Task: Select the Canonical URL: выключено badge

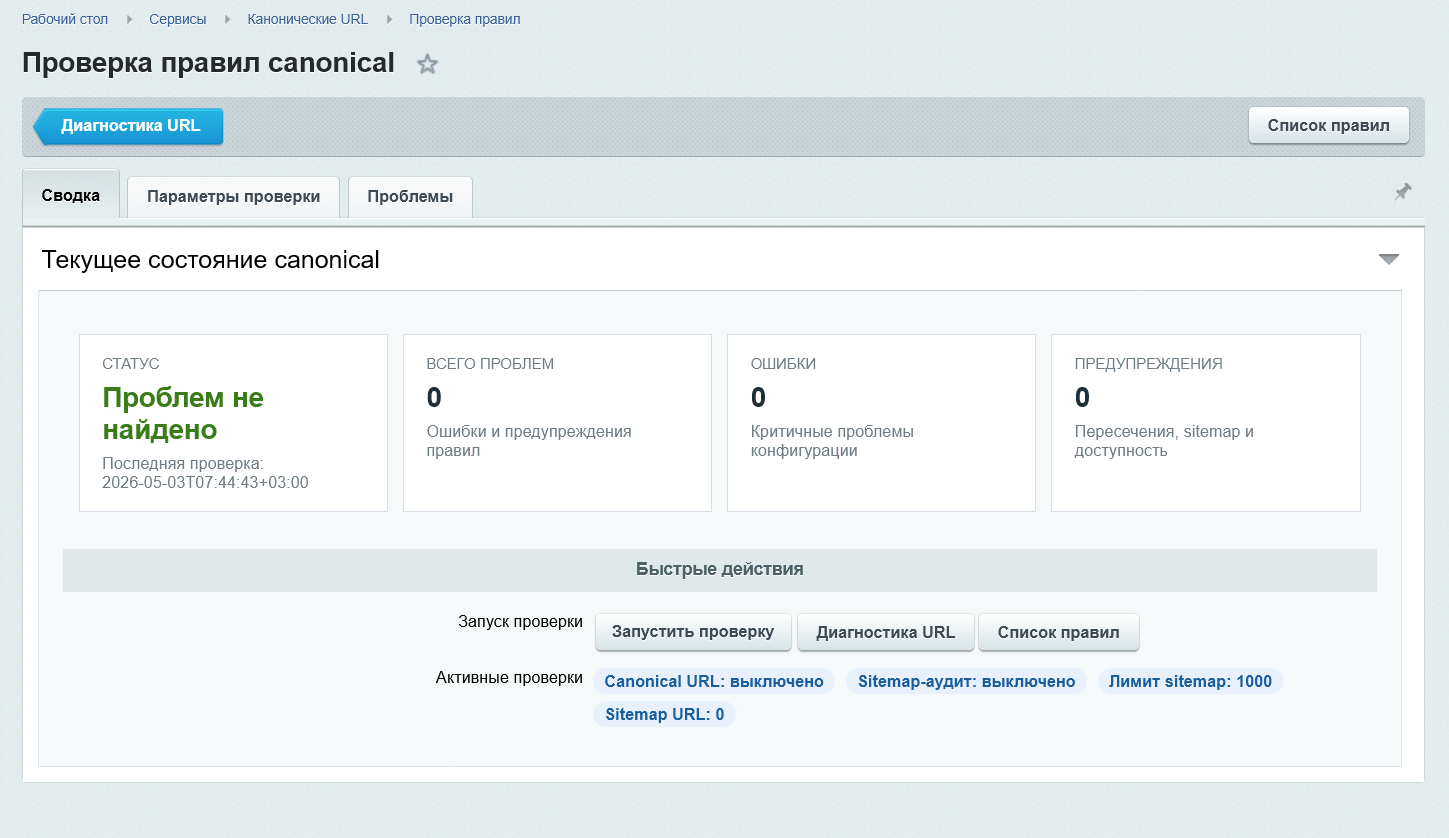Action: pyautogui.click(x=714, y=681)
